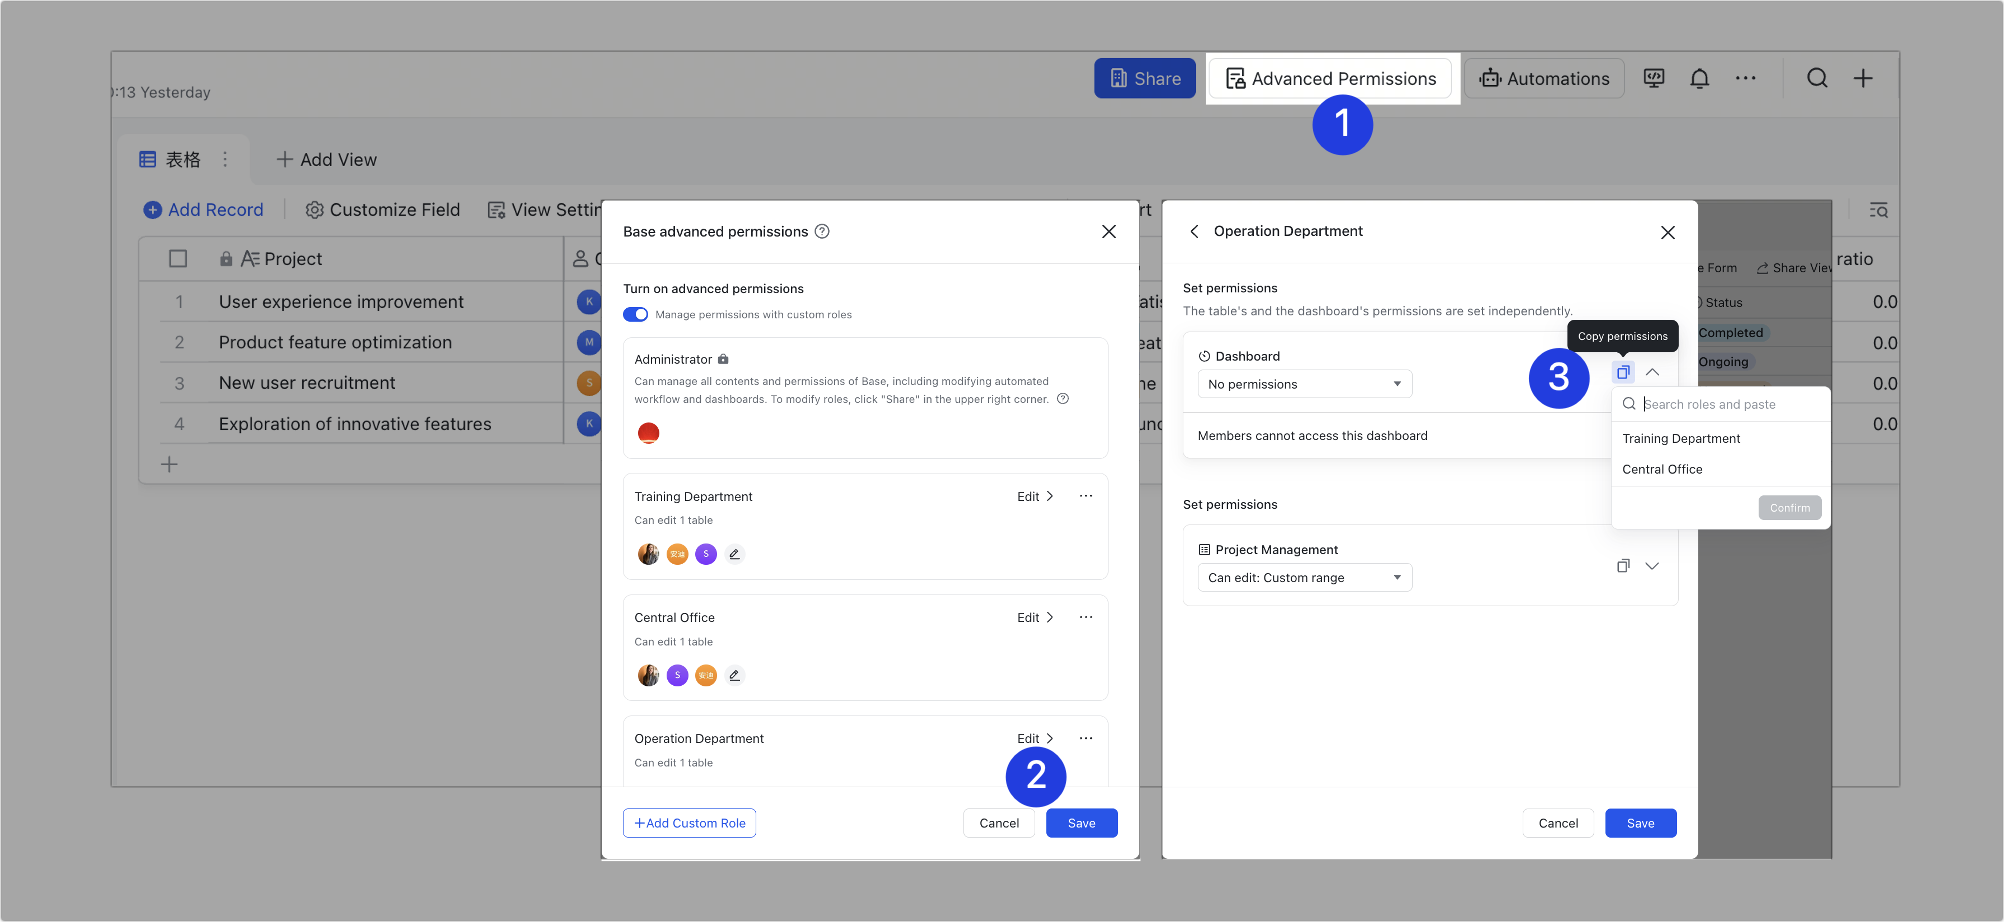Click the back arrow in Operation Department panel

(1194, 231)
